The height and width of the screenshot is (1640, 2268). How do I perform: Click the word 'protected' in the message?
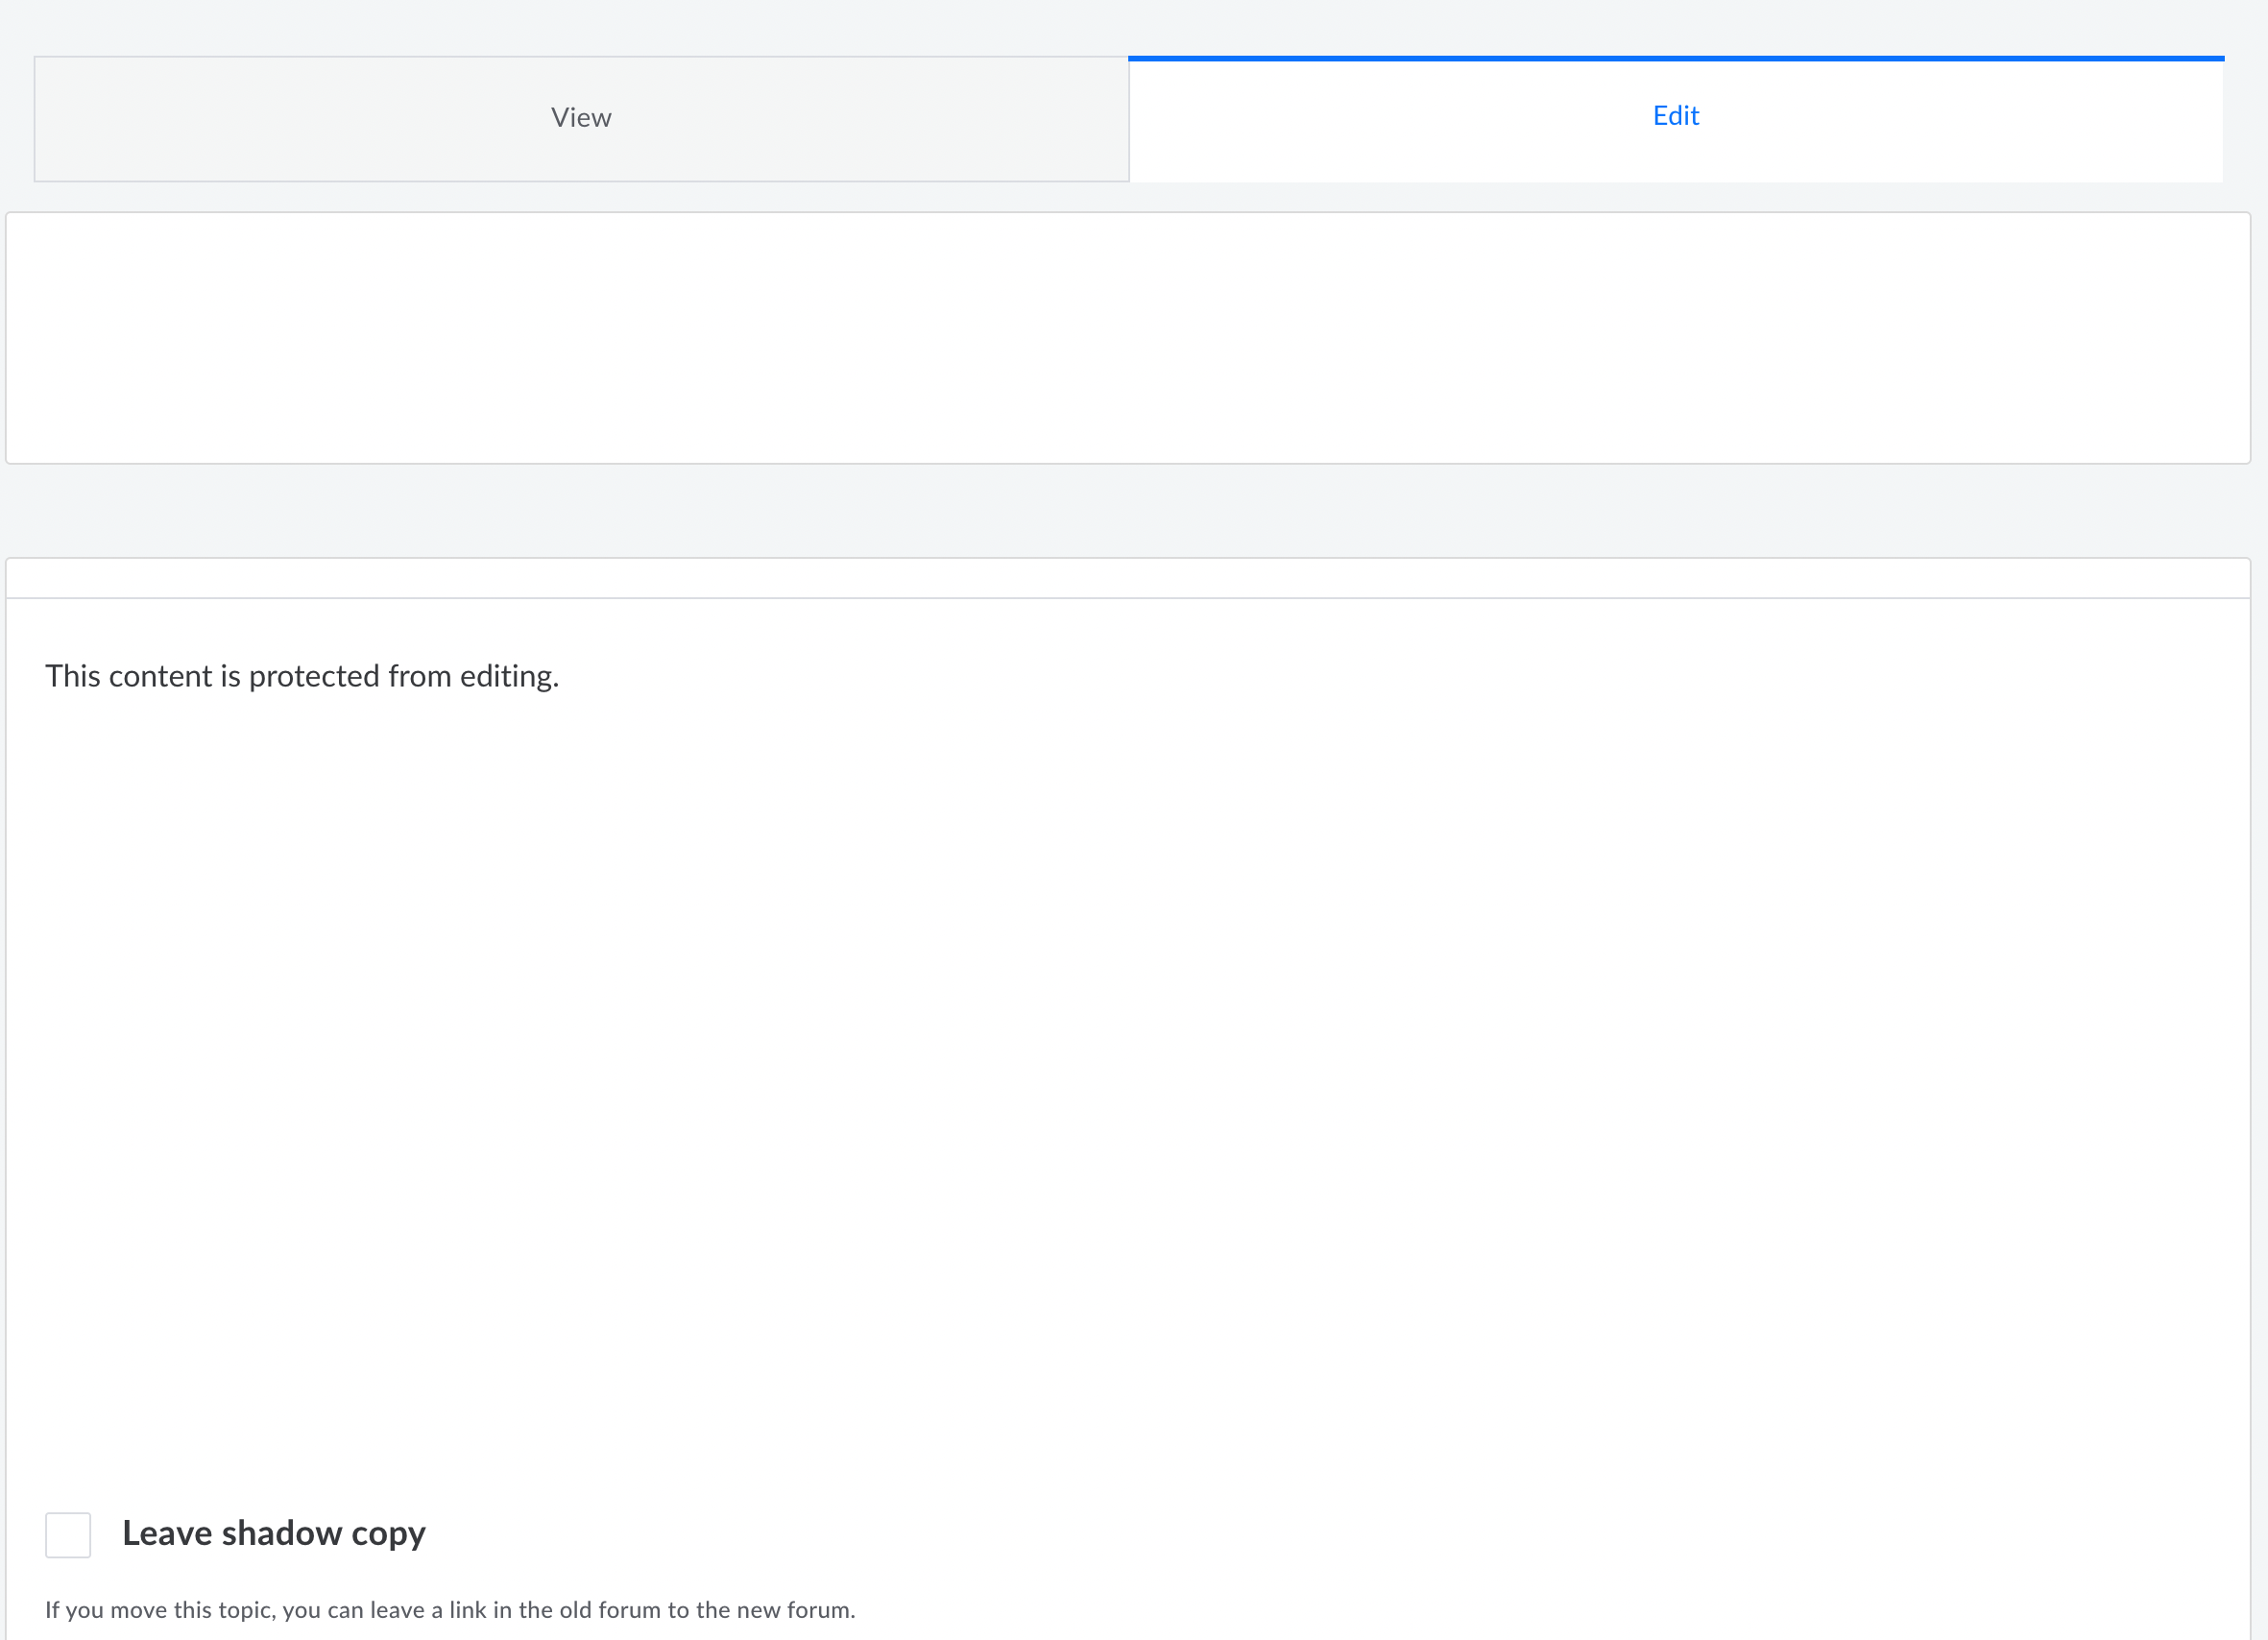coord(314,677)
